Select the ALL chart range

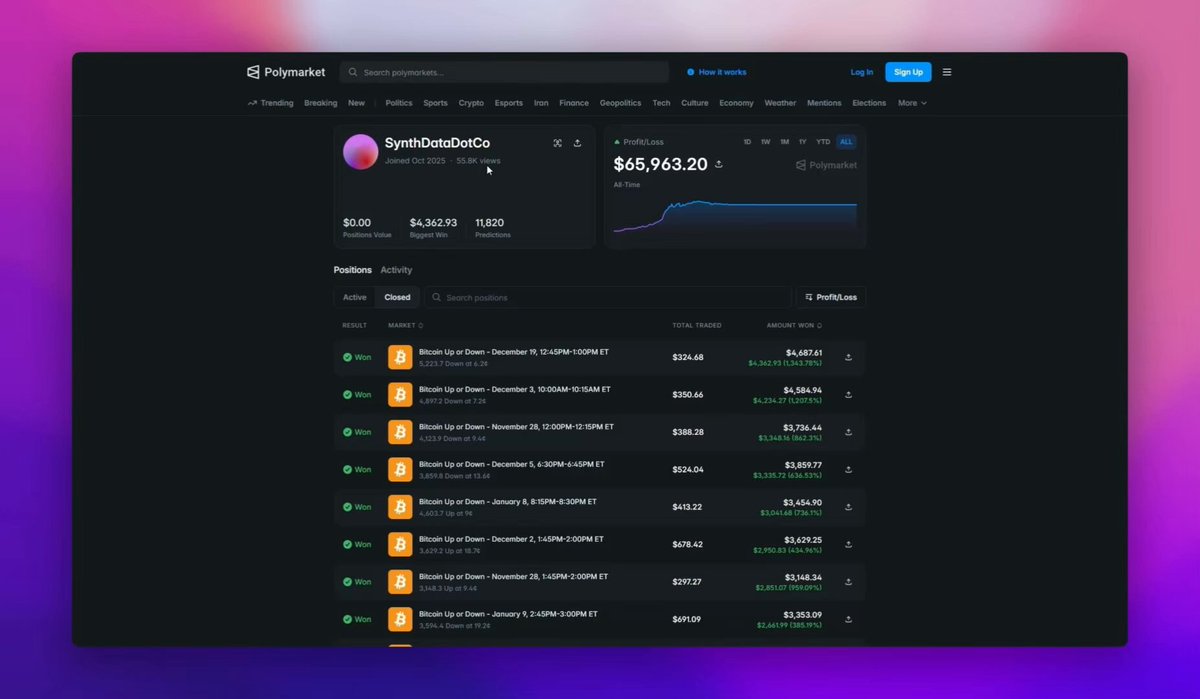click(x=846, y=142)
